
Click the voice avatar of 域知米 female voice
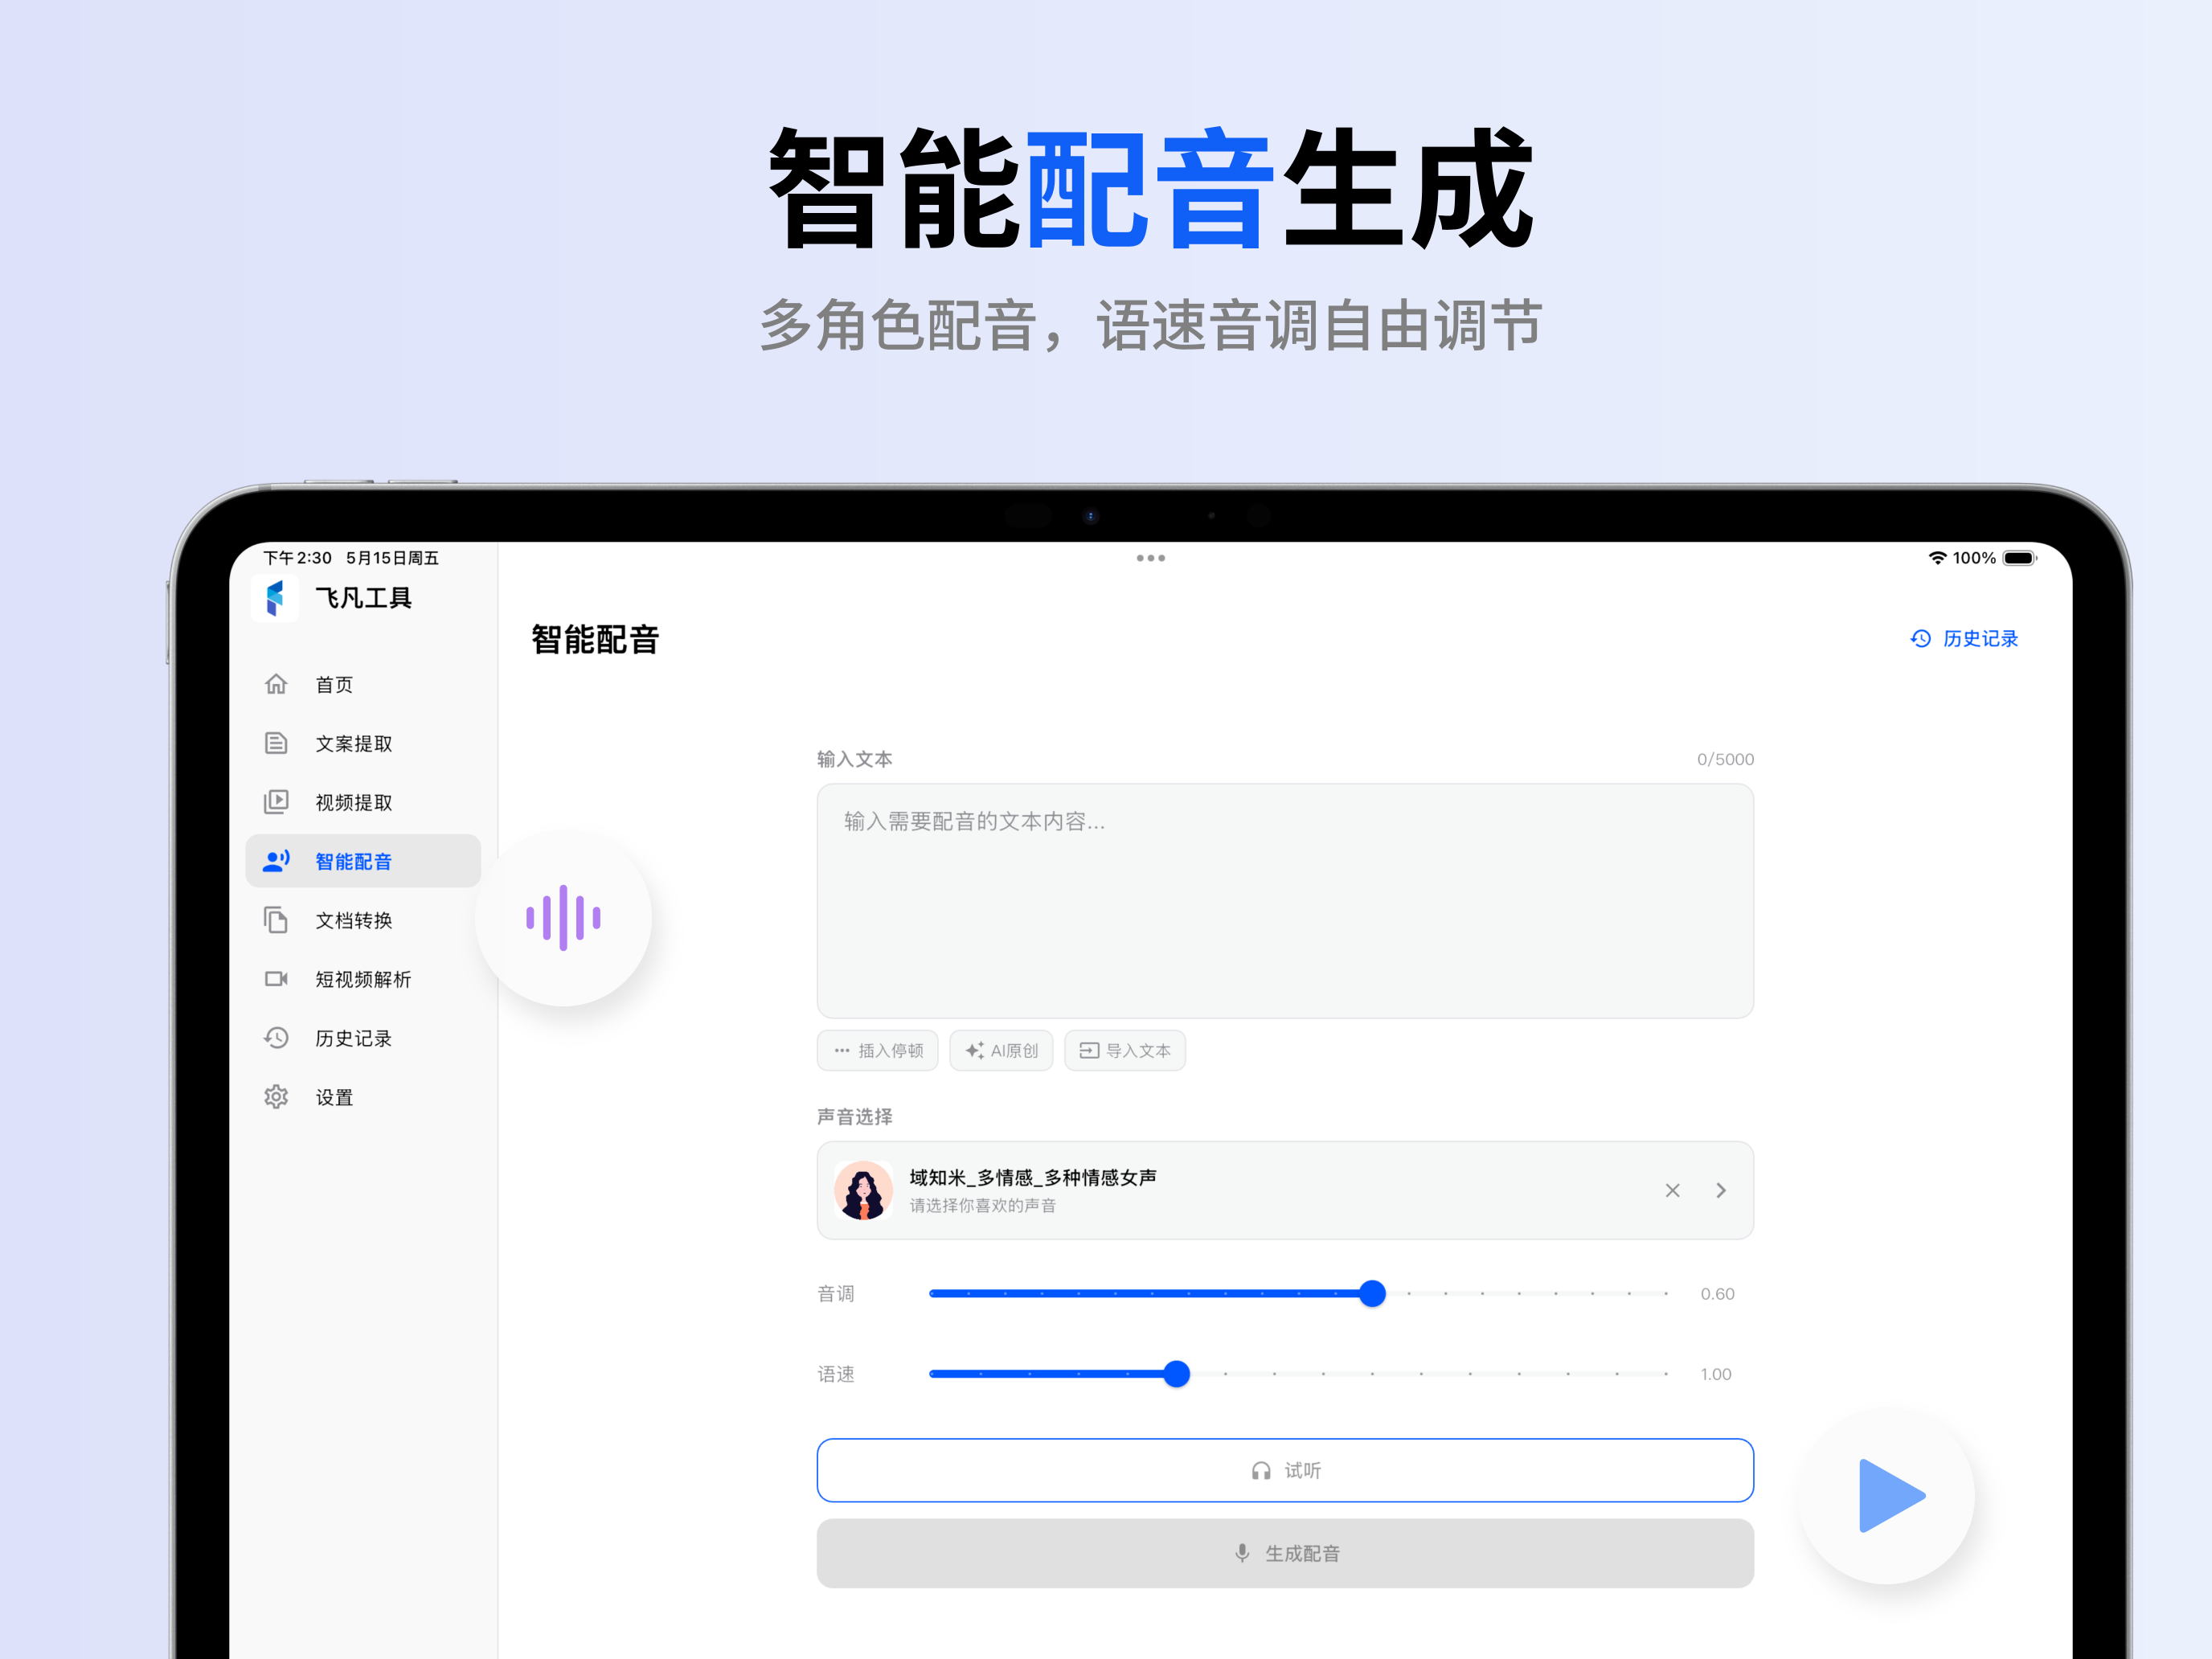pyautogui.click(x=863, y=1190)
